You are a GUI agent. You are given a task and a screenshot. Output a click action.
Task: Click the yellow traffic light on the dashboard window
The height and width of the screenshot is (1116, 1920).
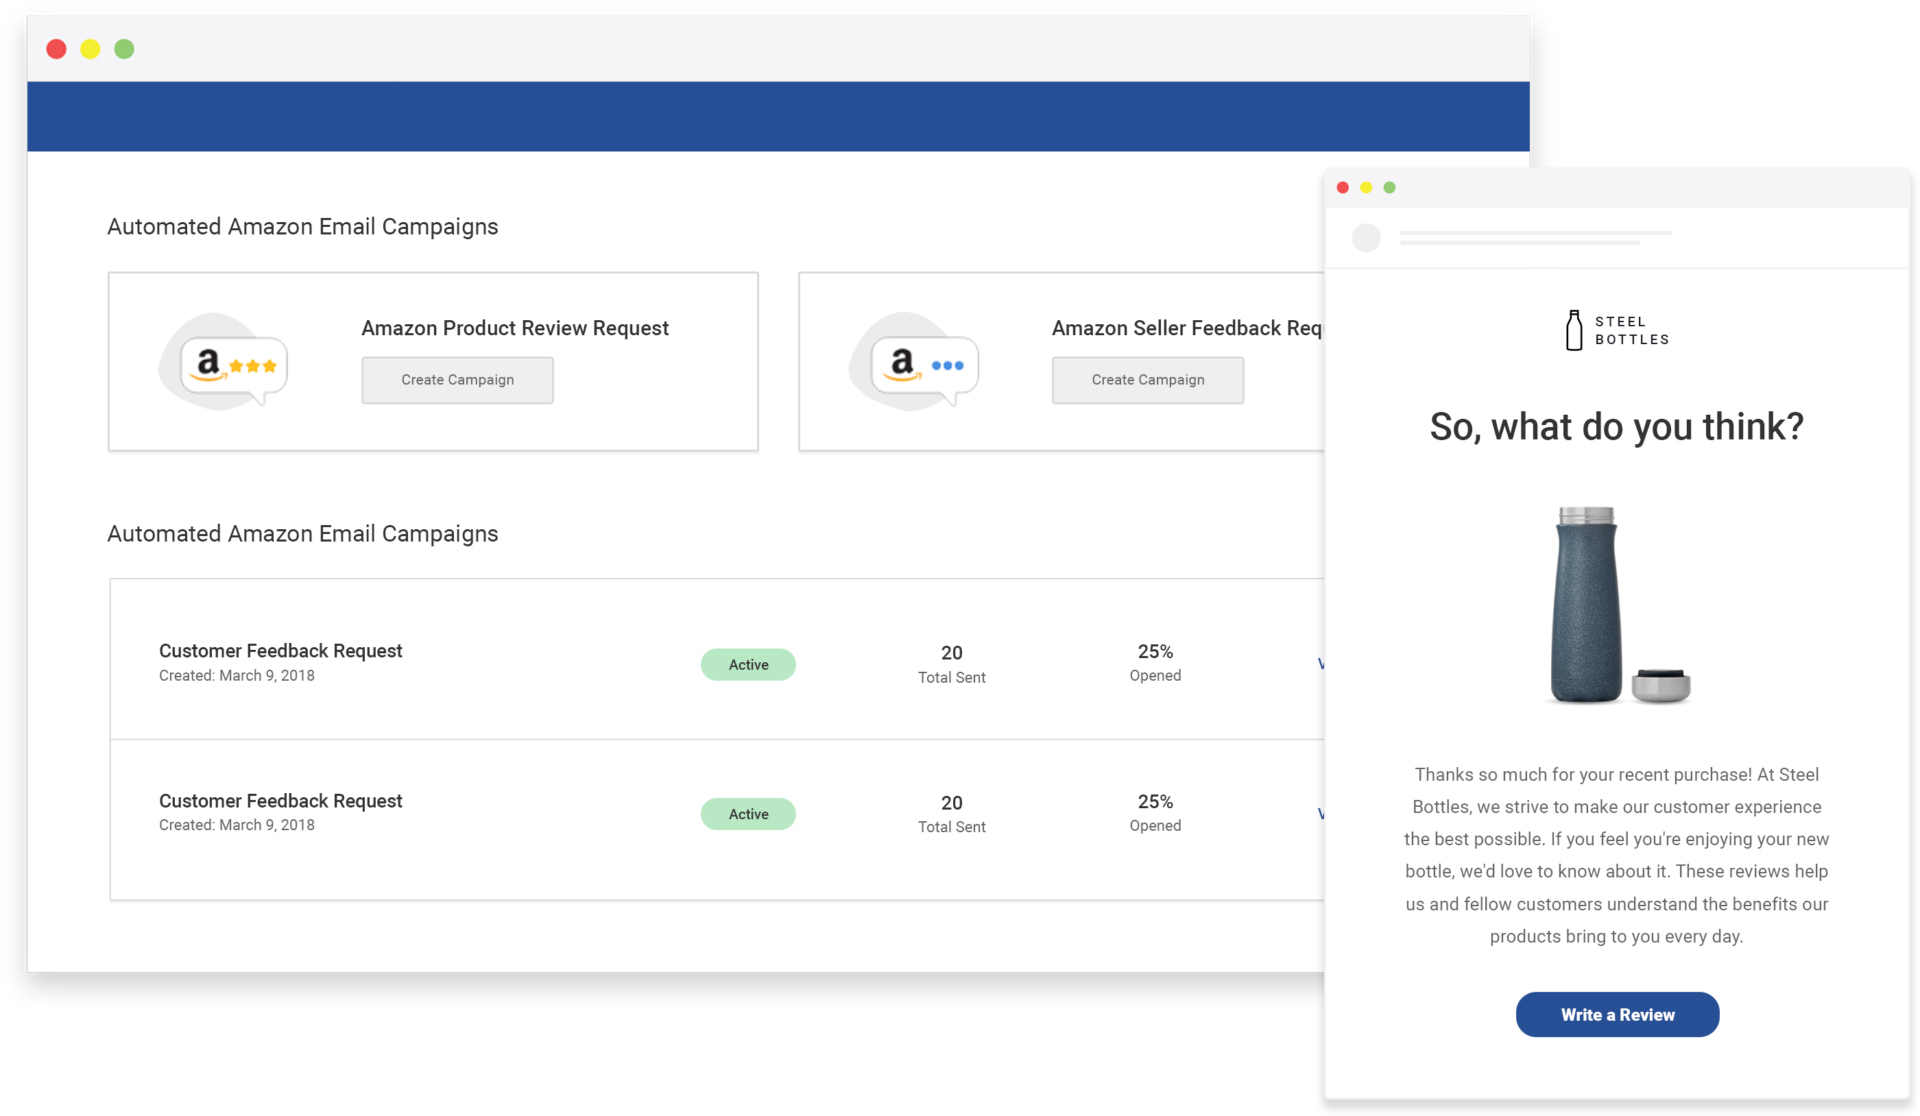[x=90, y=48]
